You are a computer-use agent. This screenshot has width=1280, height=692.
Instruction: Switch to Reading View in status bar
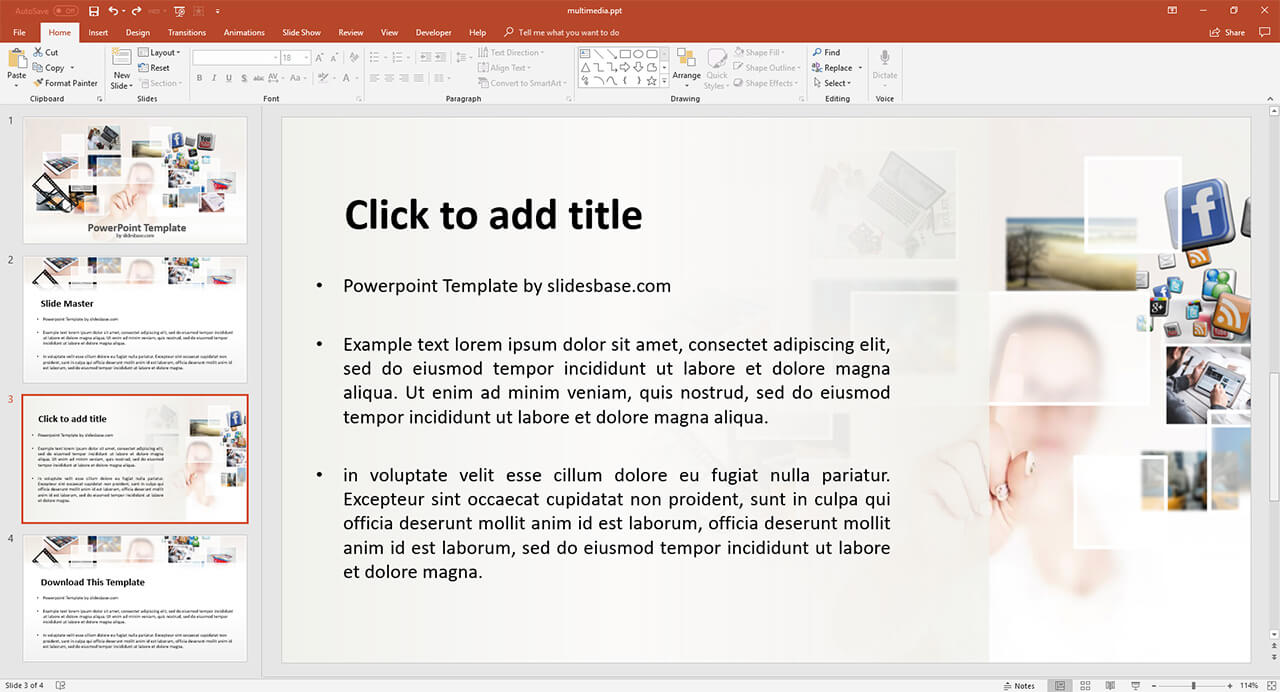[x=1110, y=685]
